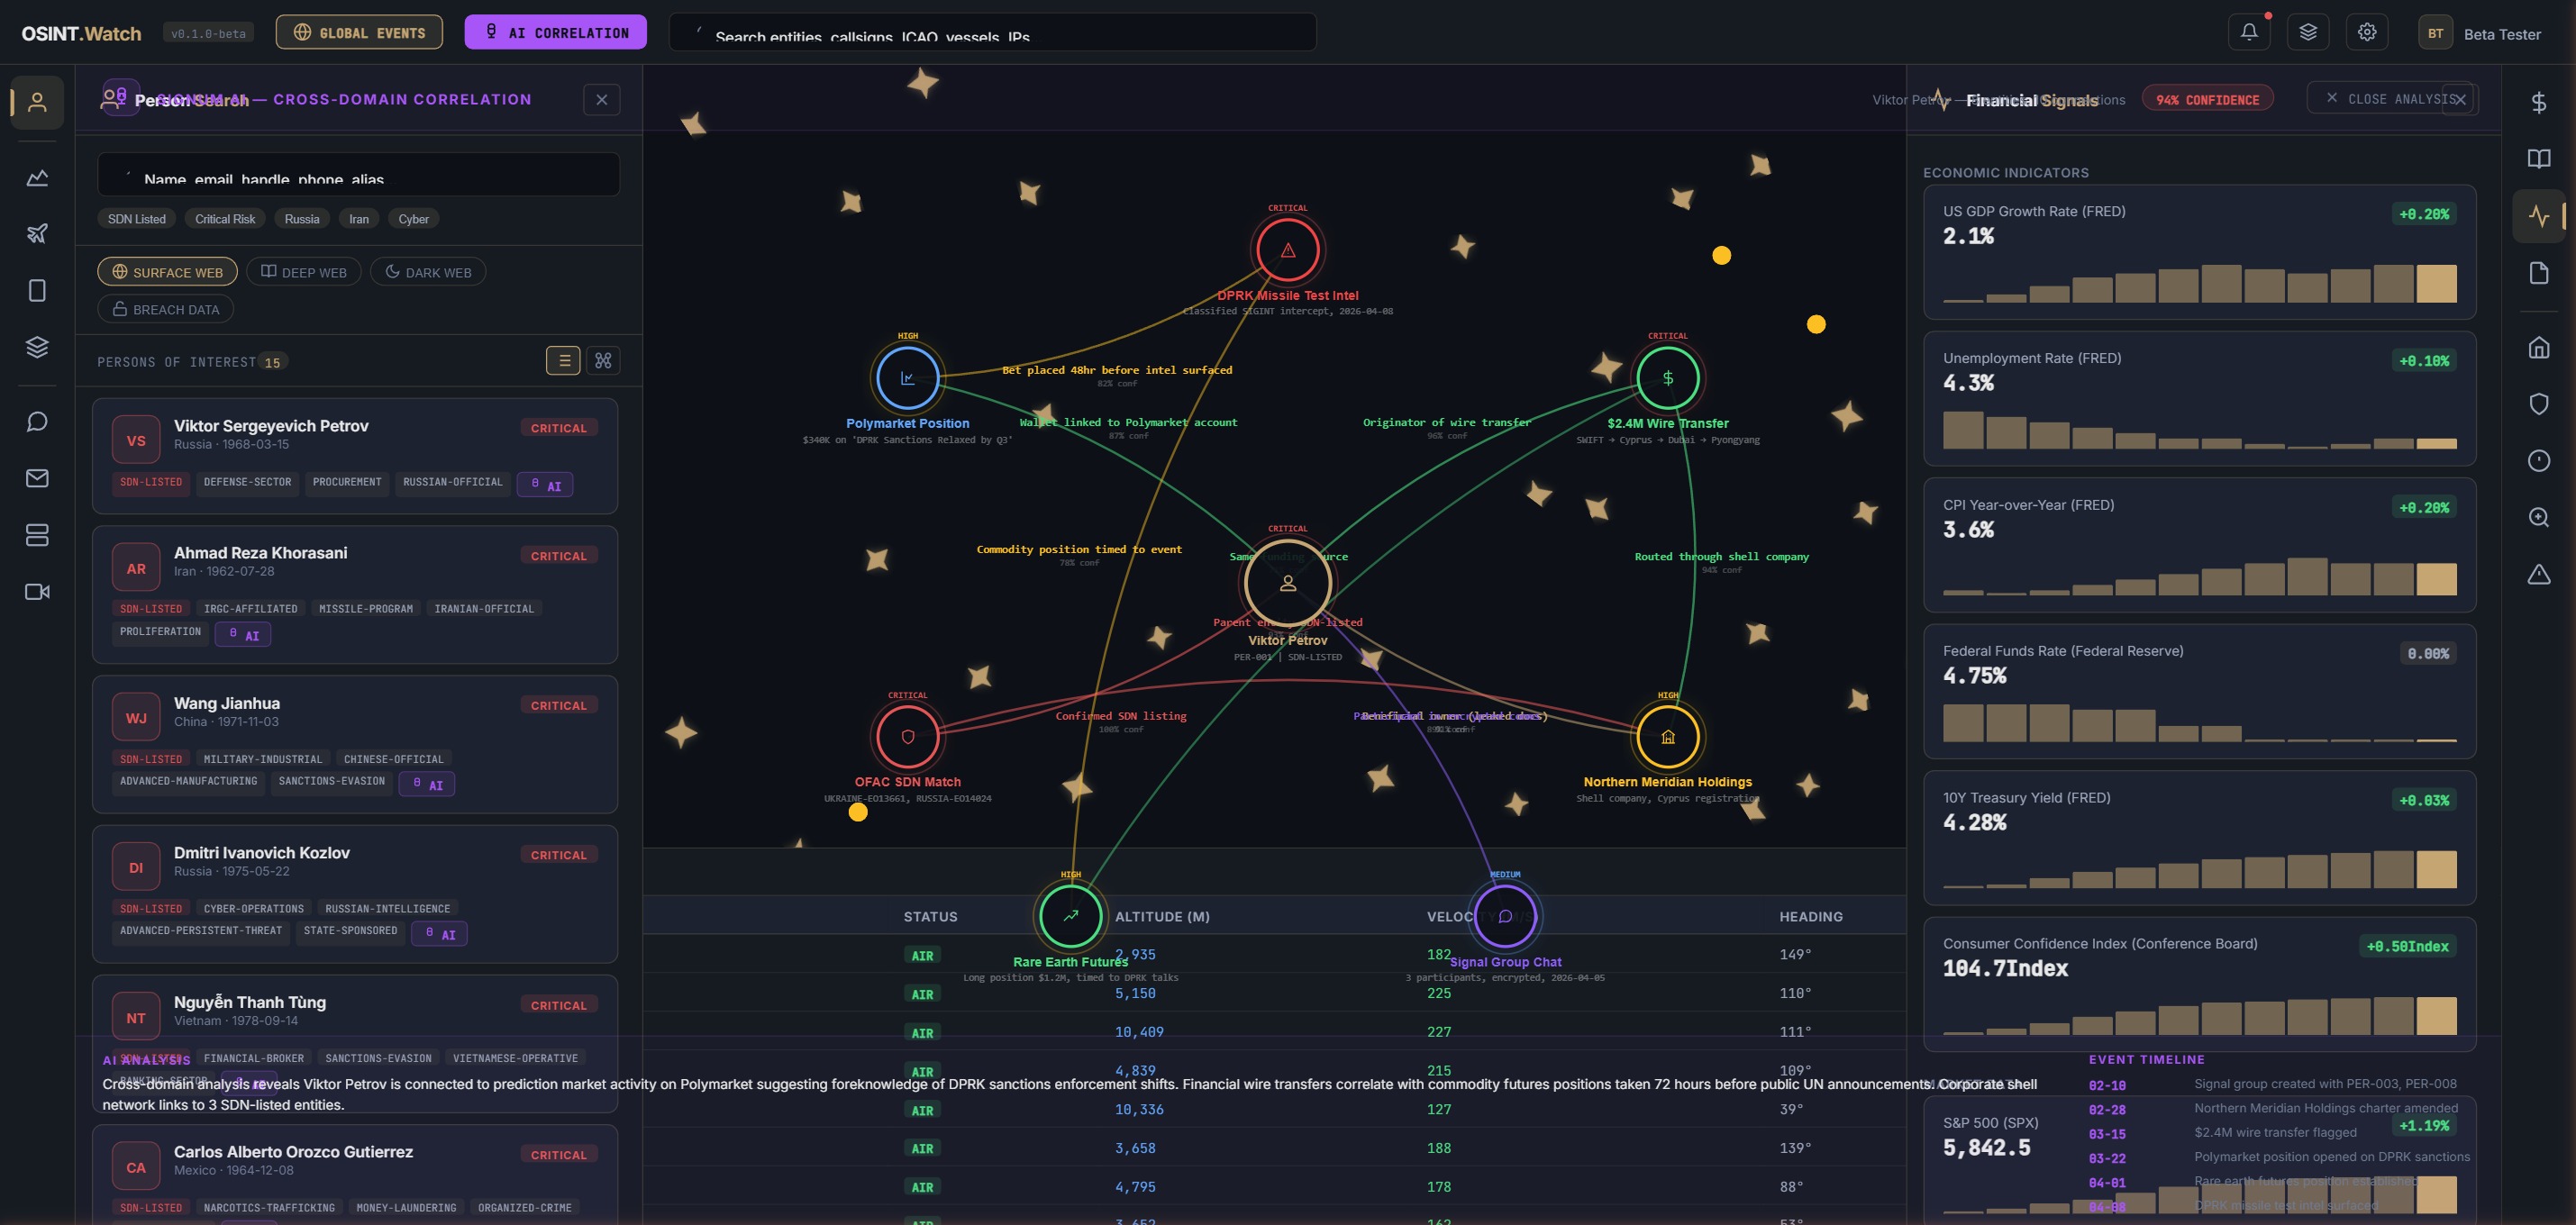
Task: Open the dollar financial panel in the right sidebar
Action: (x=2539, y=103)
